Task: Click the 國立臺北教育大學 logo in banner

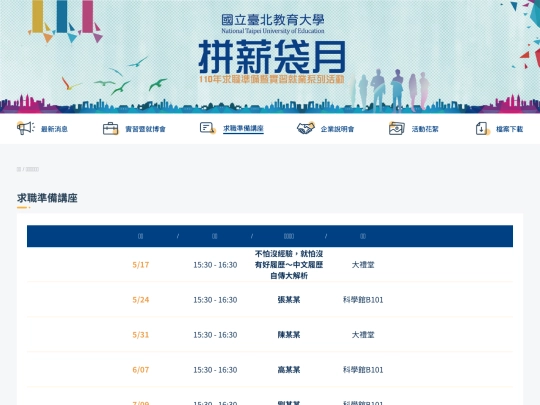Action: coord(273,24)
